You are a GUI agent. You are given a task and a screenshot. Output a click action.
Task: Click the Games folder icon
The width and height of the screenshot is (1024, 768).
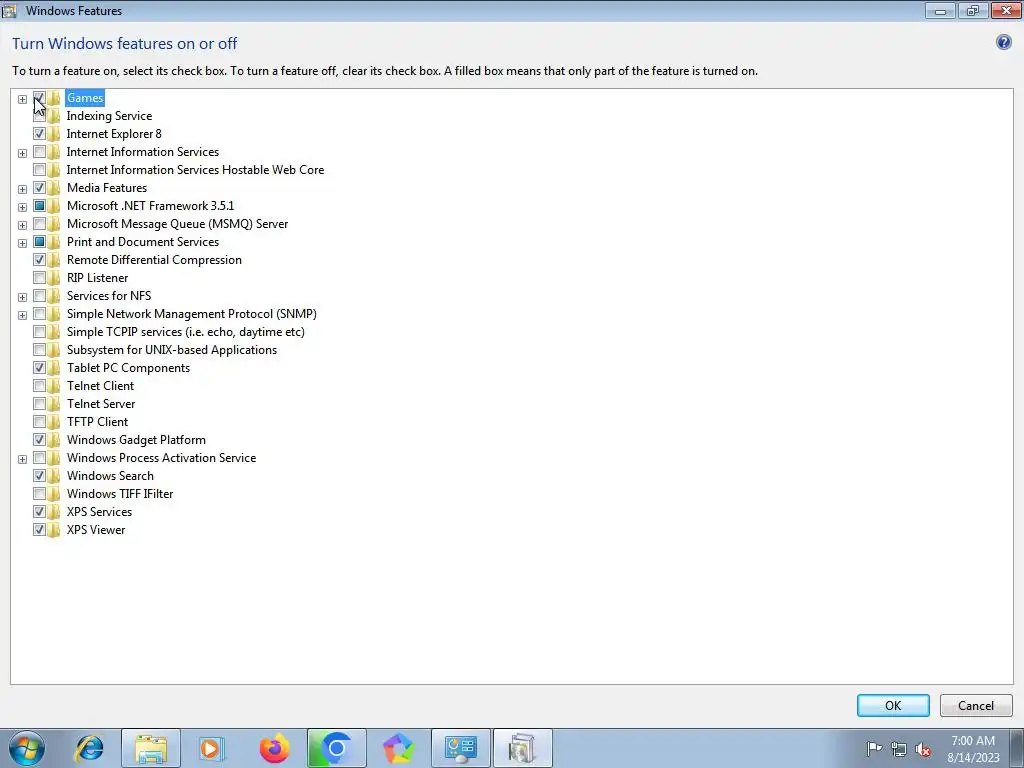click(x=54, y=98)
